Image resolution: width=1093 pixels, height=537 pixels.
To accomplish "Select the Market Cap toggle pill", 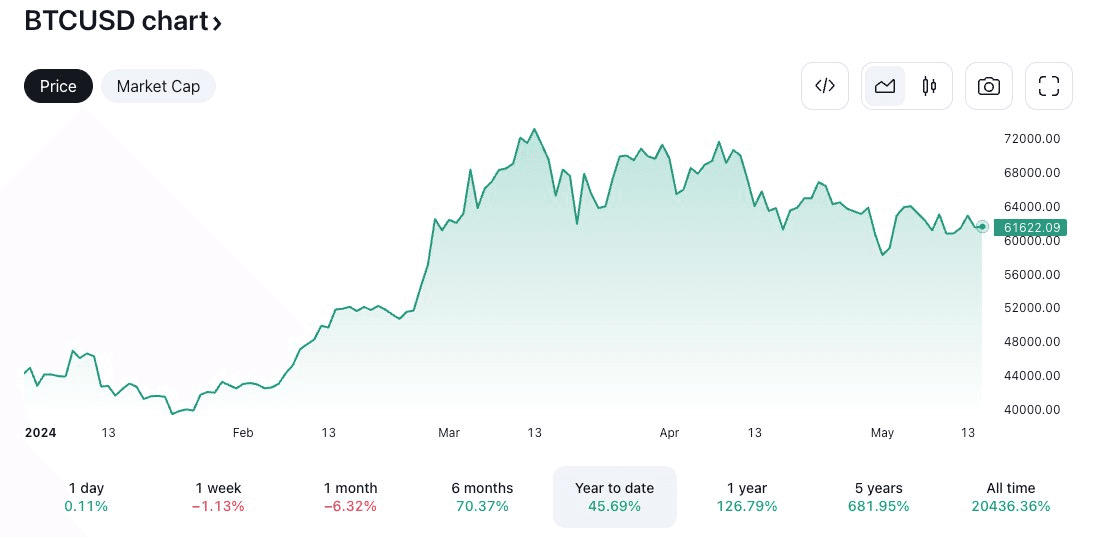I will pos(158,86).
